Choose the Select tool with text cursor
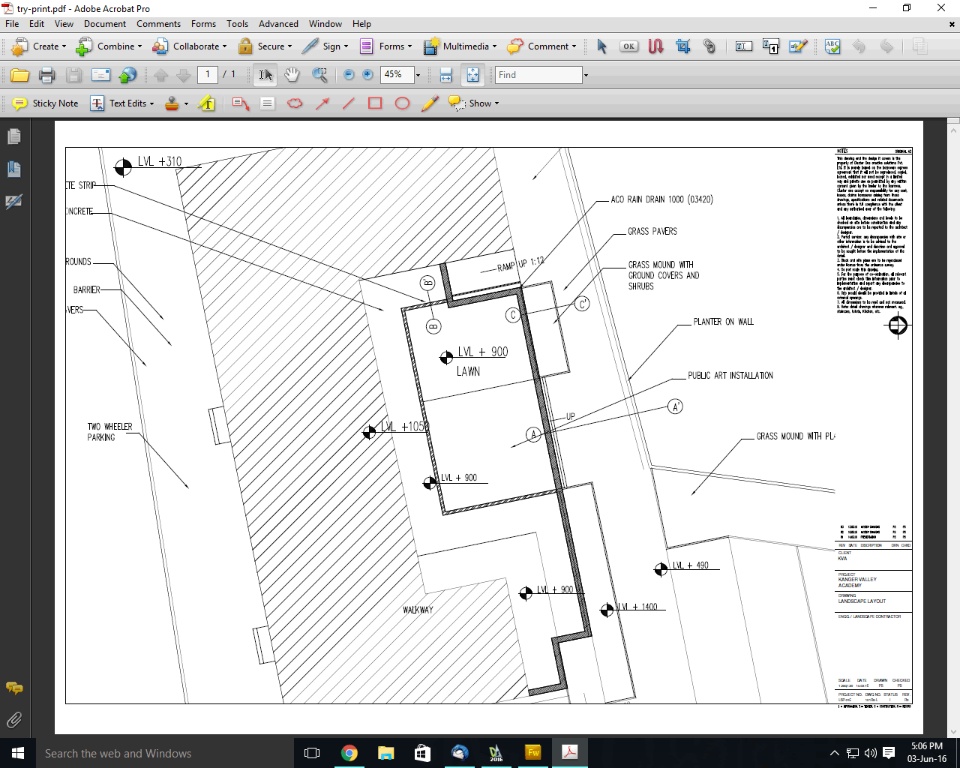 [265, 75]
